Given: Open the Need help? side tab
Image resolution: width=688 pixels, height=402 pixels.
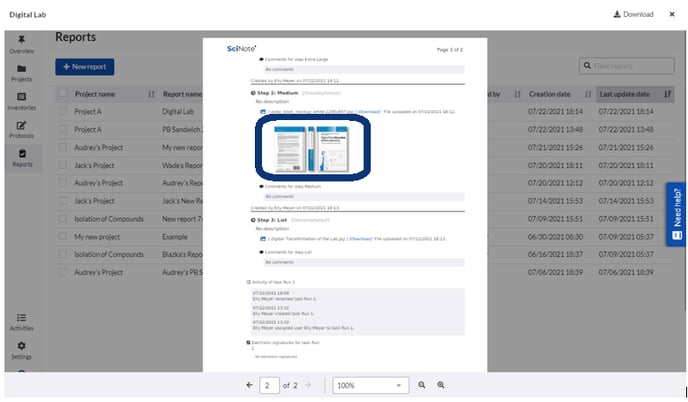Looking at the screenshot, I should (676, 214).
